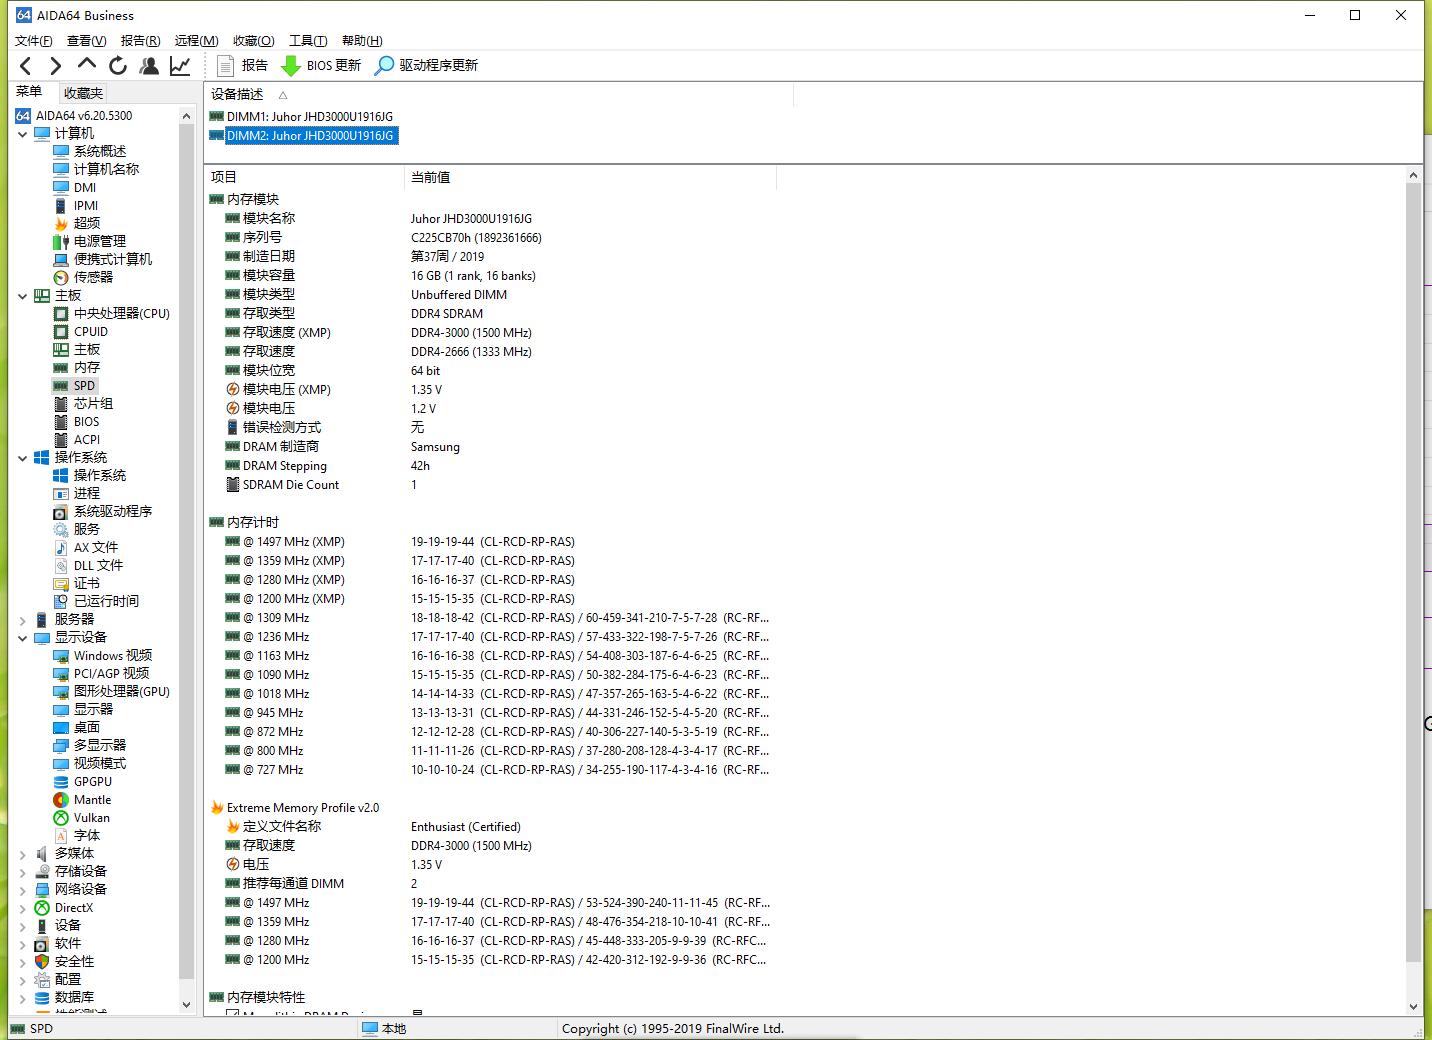Collapse the 显示设备 tree node
Screen dimensions: 1432x1040
(x=22, y=638)
